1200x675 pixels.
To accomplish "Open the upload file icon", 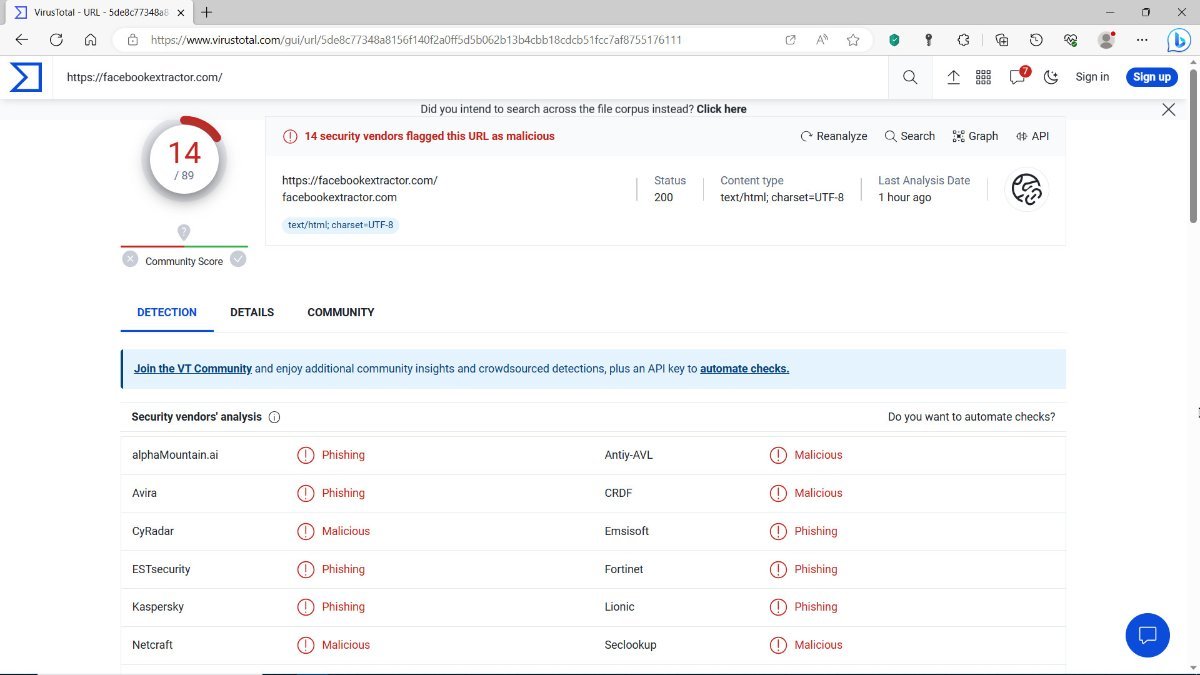I will (953, 77).
